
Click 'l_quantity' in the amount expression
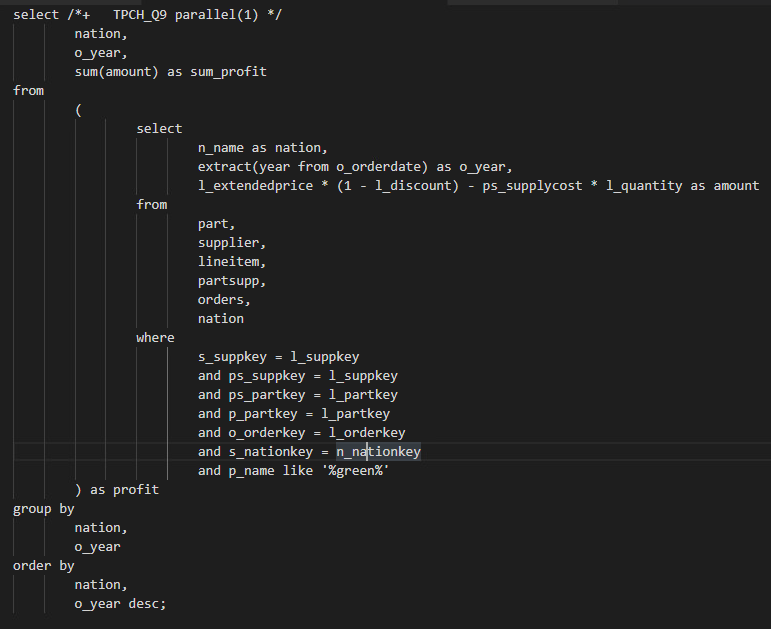(x=644, y=186)
